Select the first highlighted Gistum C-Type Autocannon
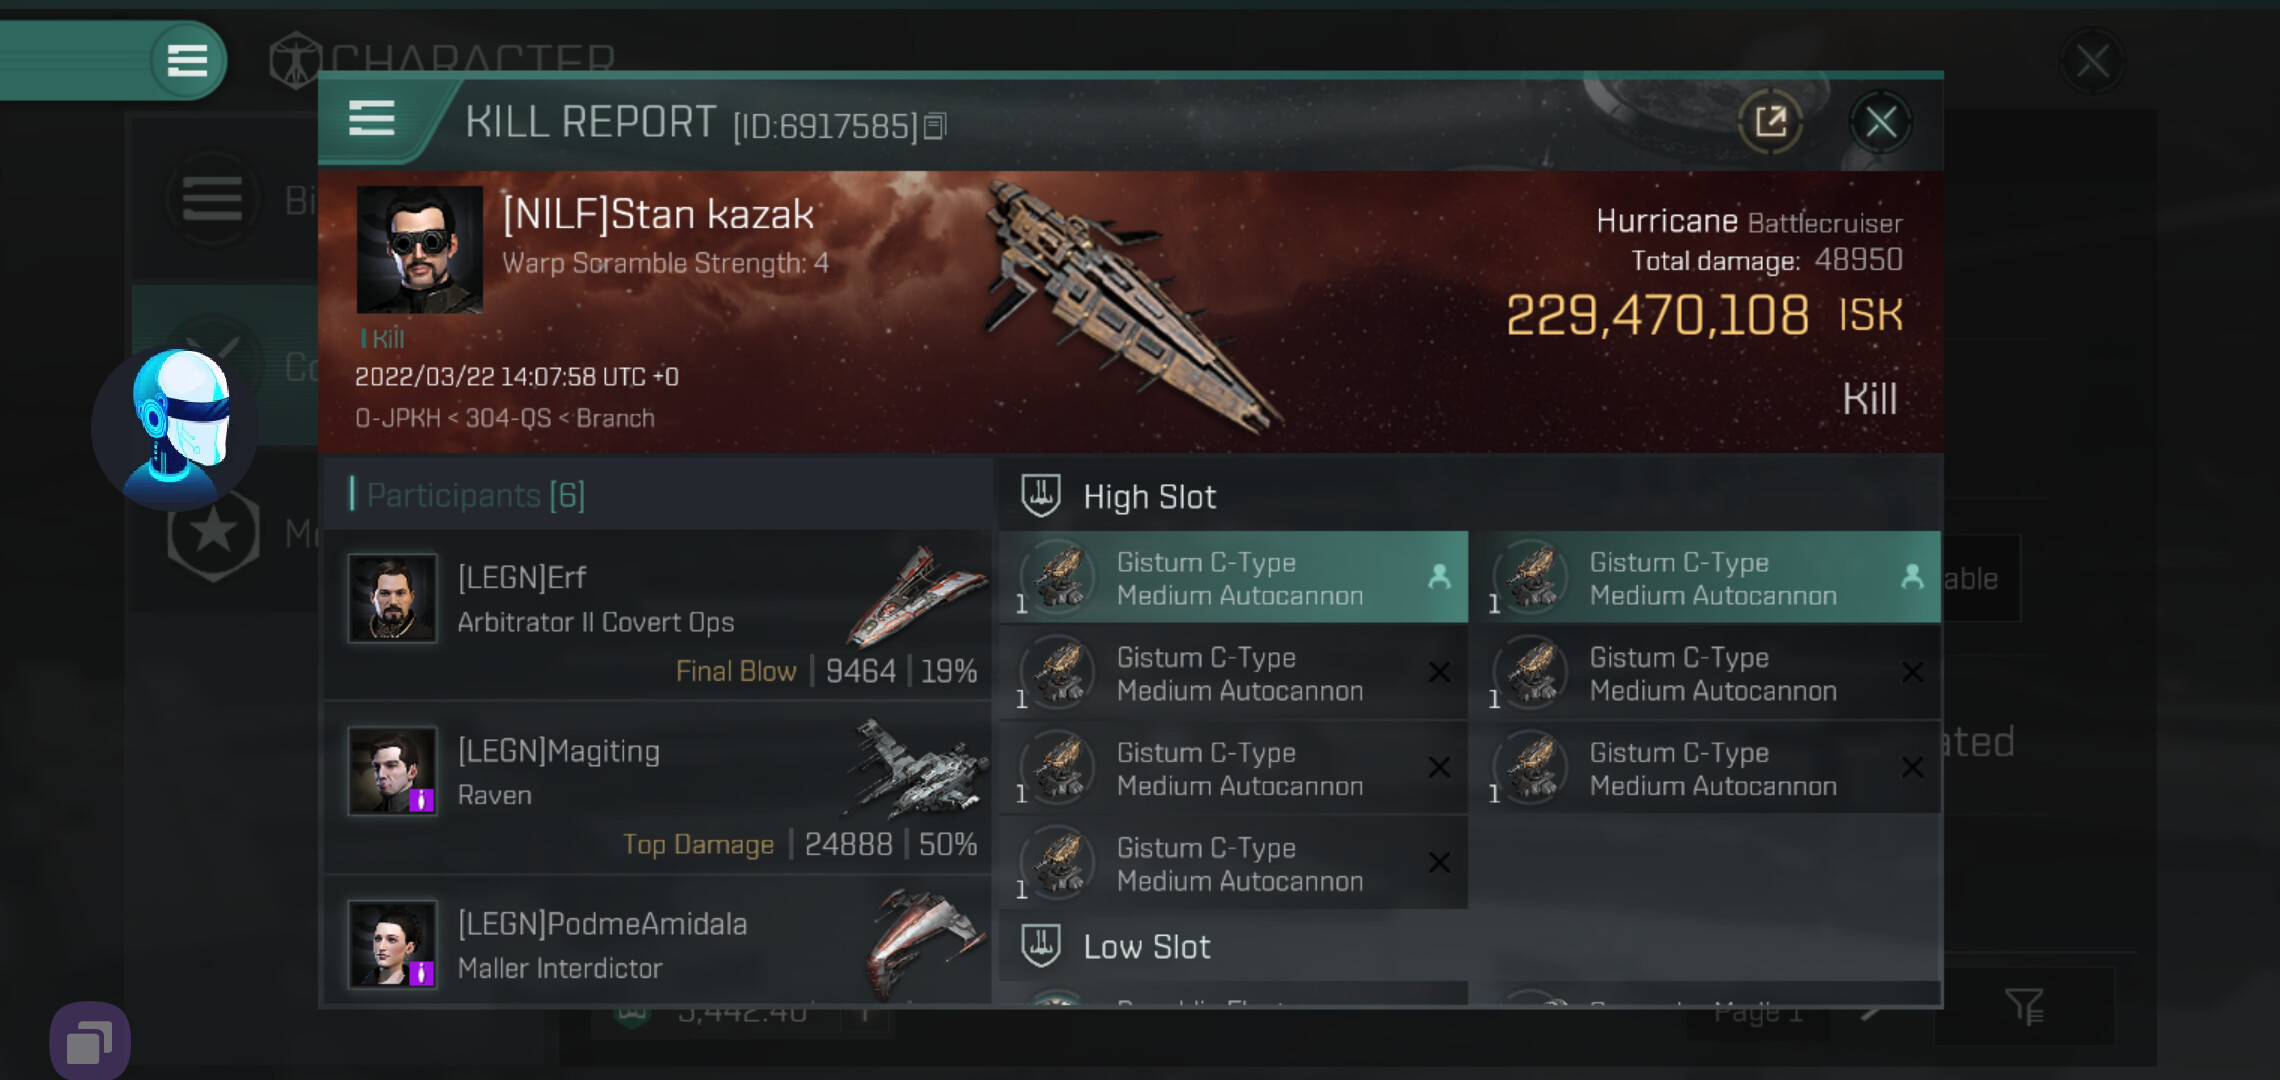The height and width of the screenshot is (1080, 2280). click(1233, 578)
